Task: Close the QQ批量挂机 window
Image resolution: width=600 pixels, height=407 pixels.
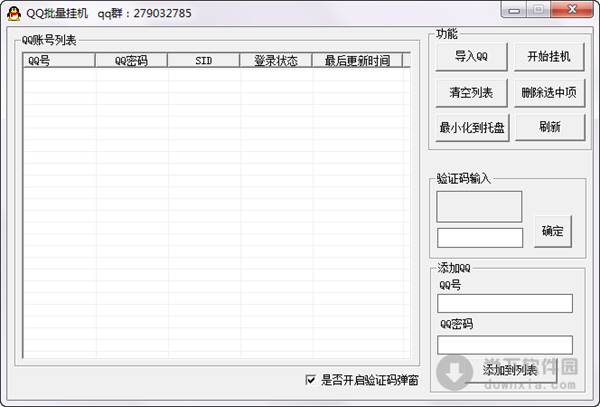Action: tap(572, 10)
